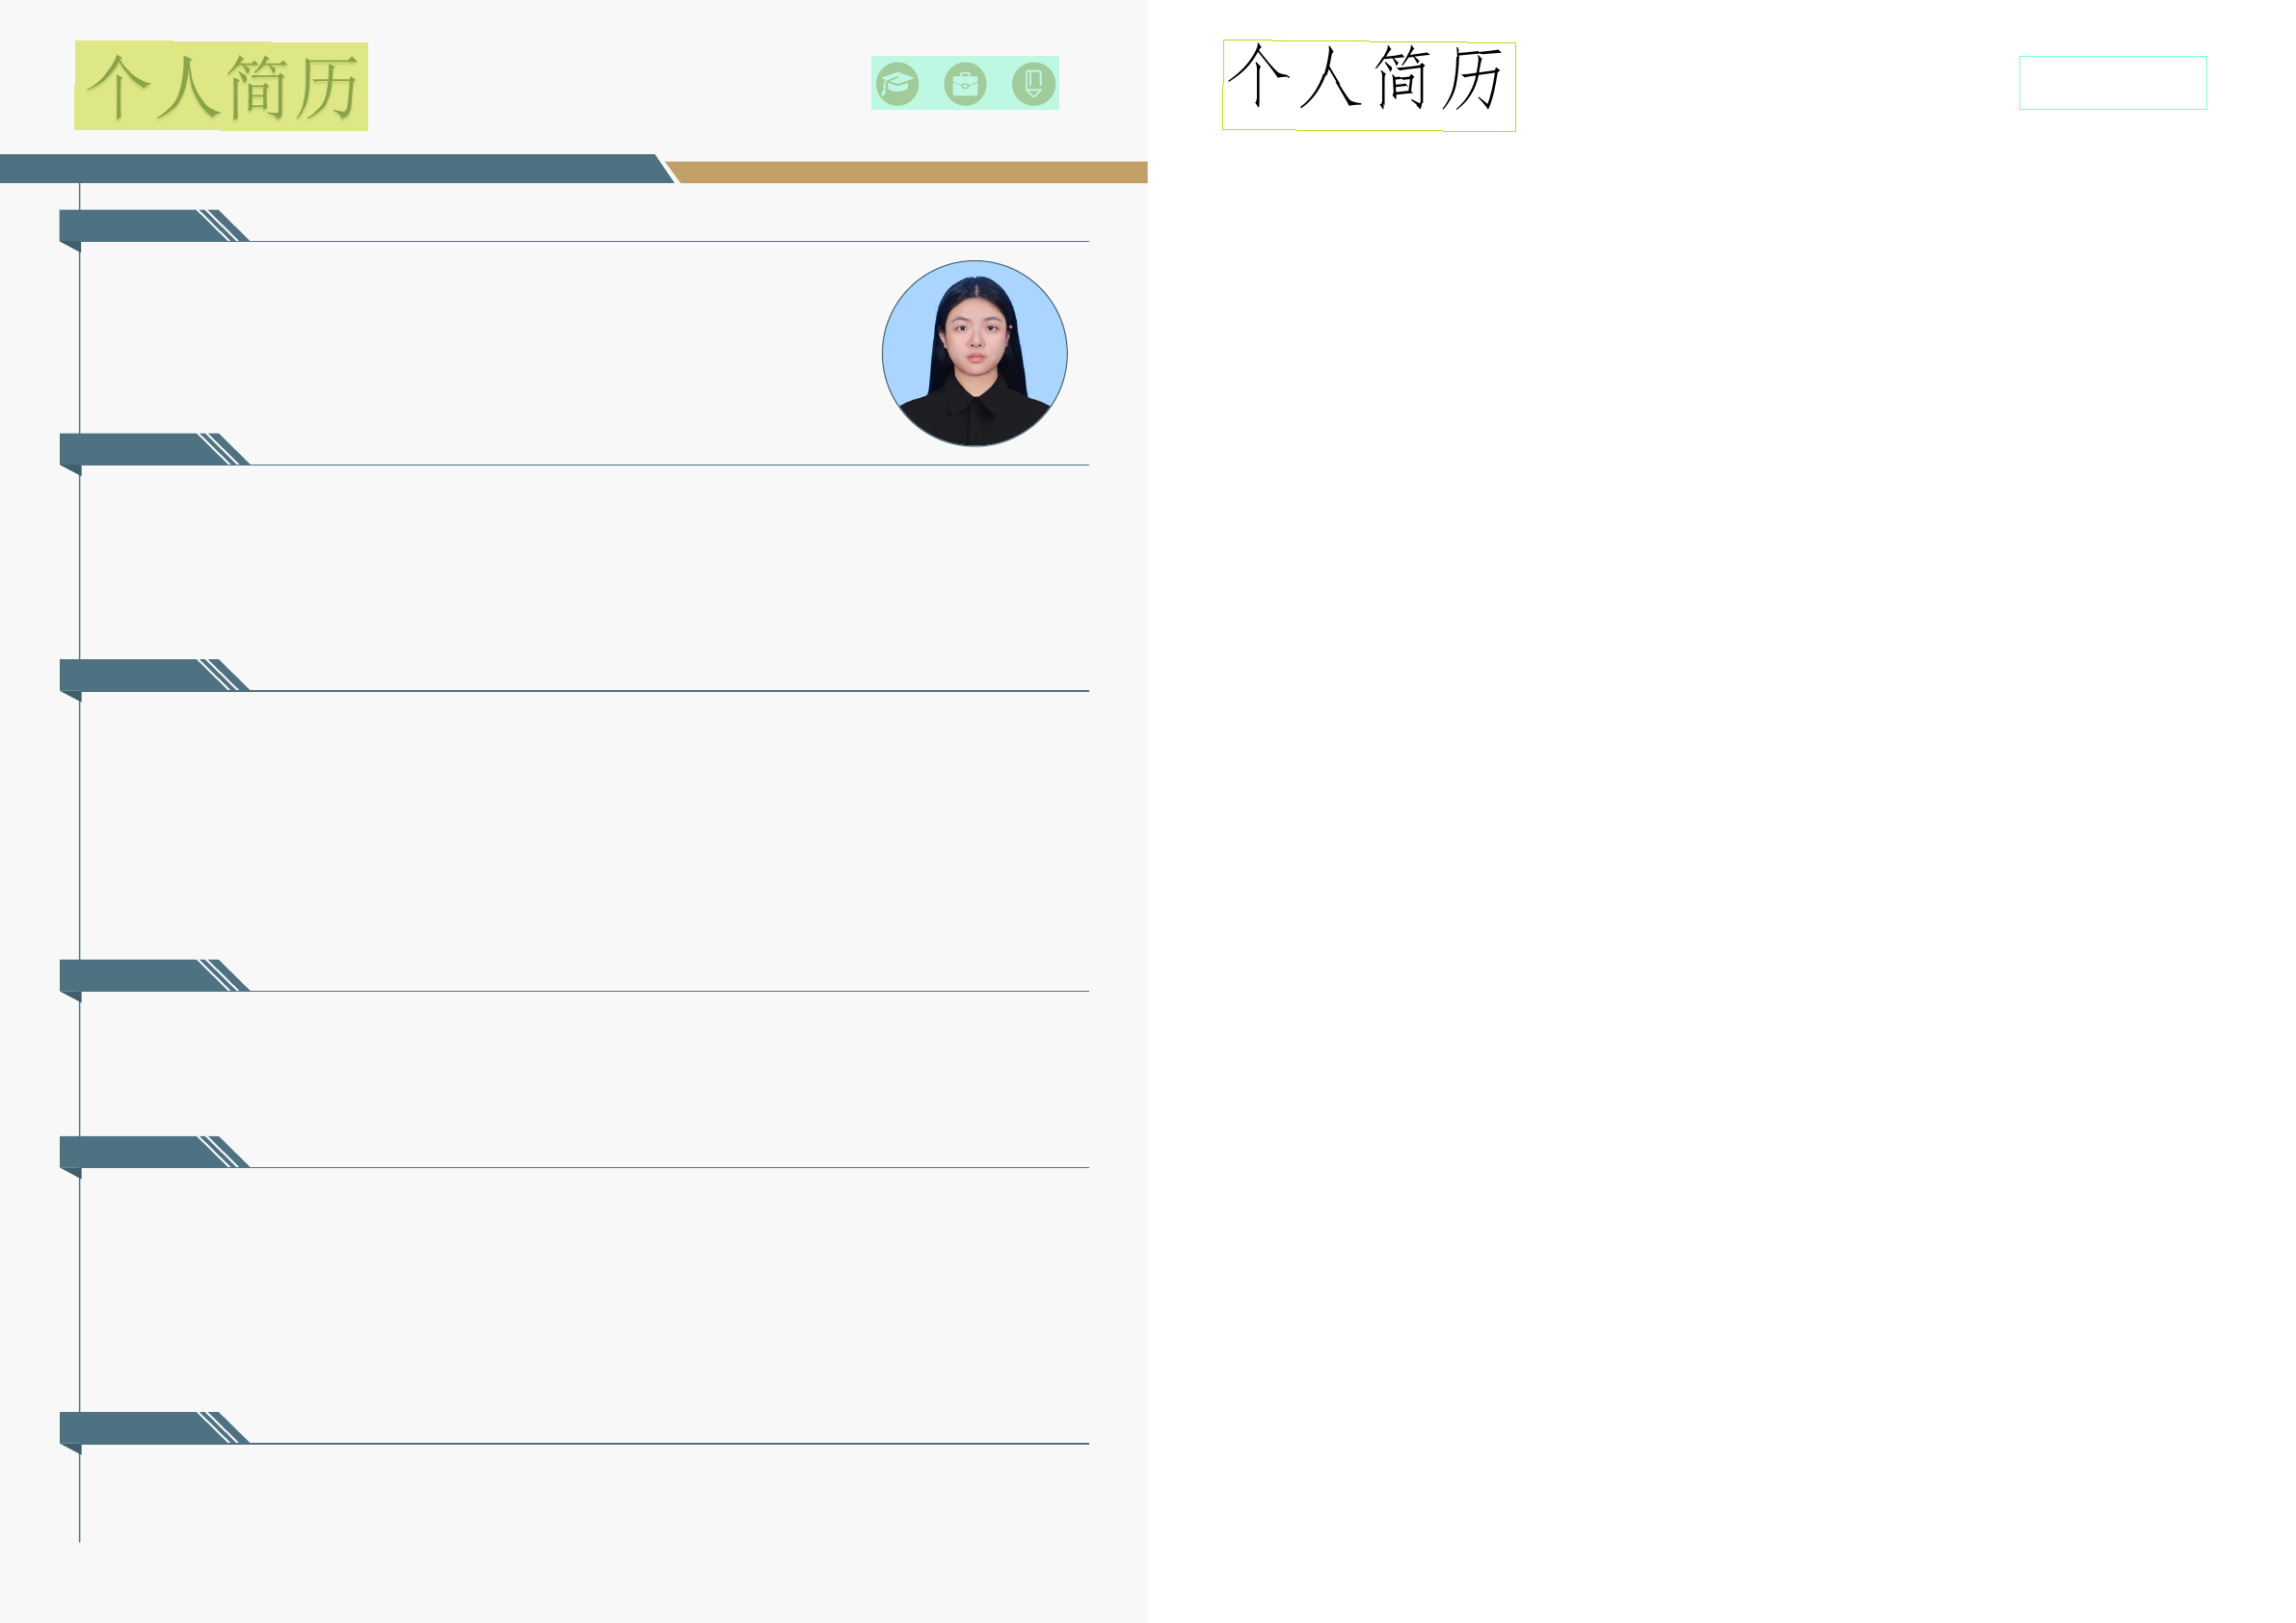Click the long dark teal header bar
This screenshot has width=2296, height=1623.
coord(330,168)
